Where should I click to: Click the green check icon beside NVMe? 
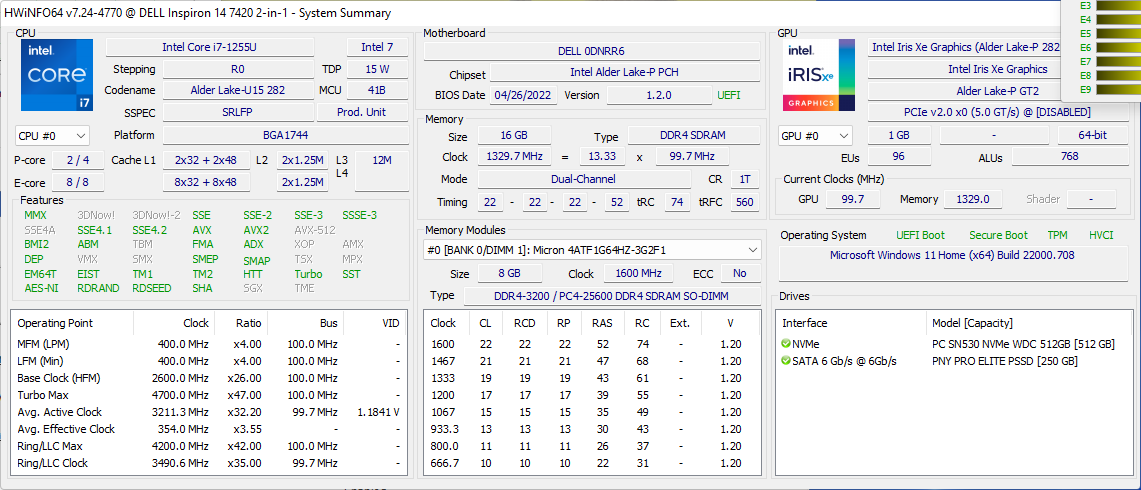click(x=786, y=344)
